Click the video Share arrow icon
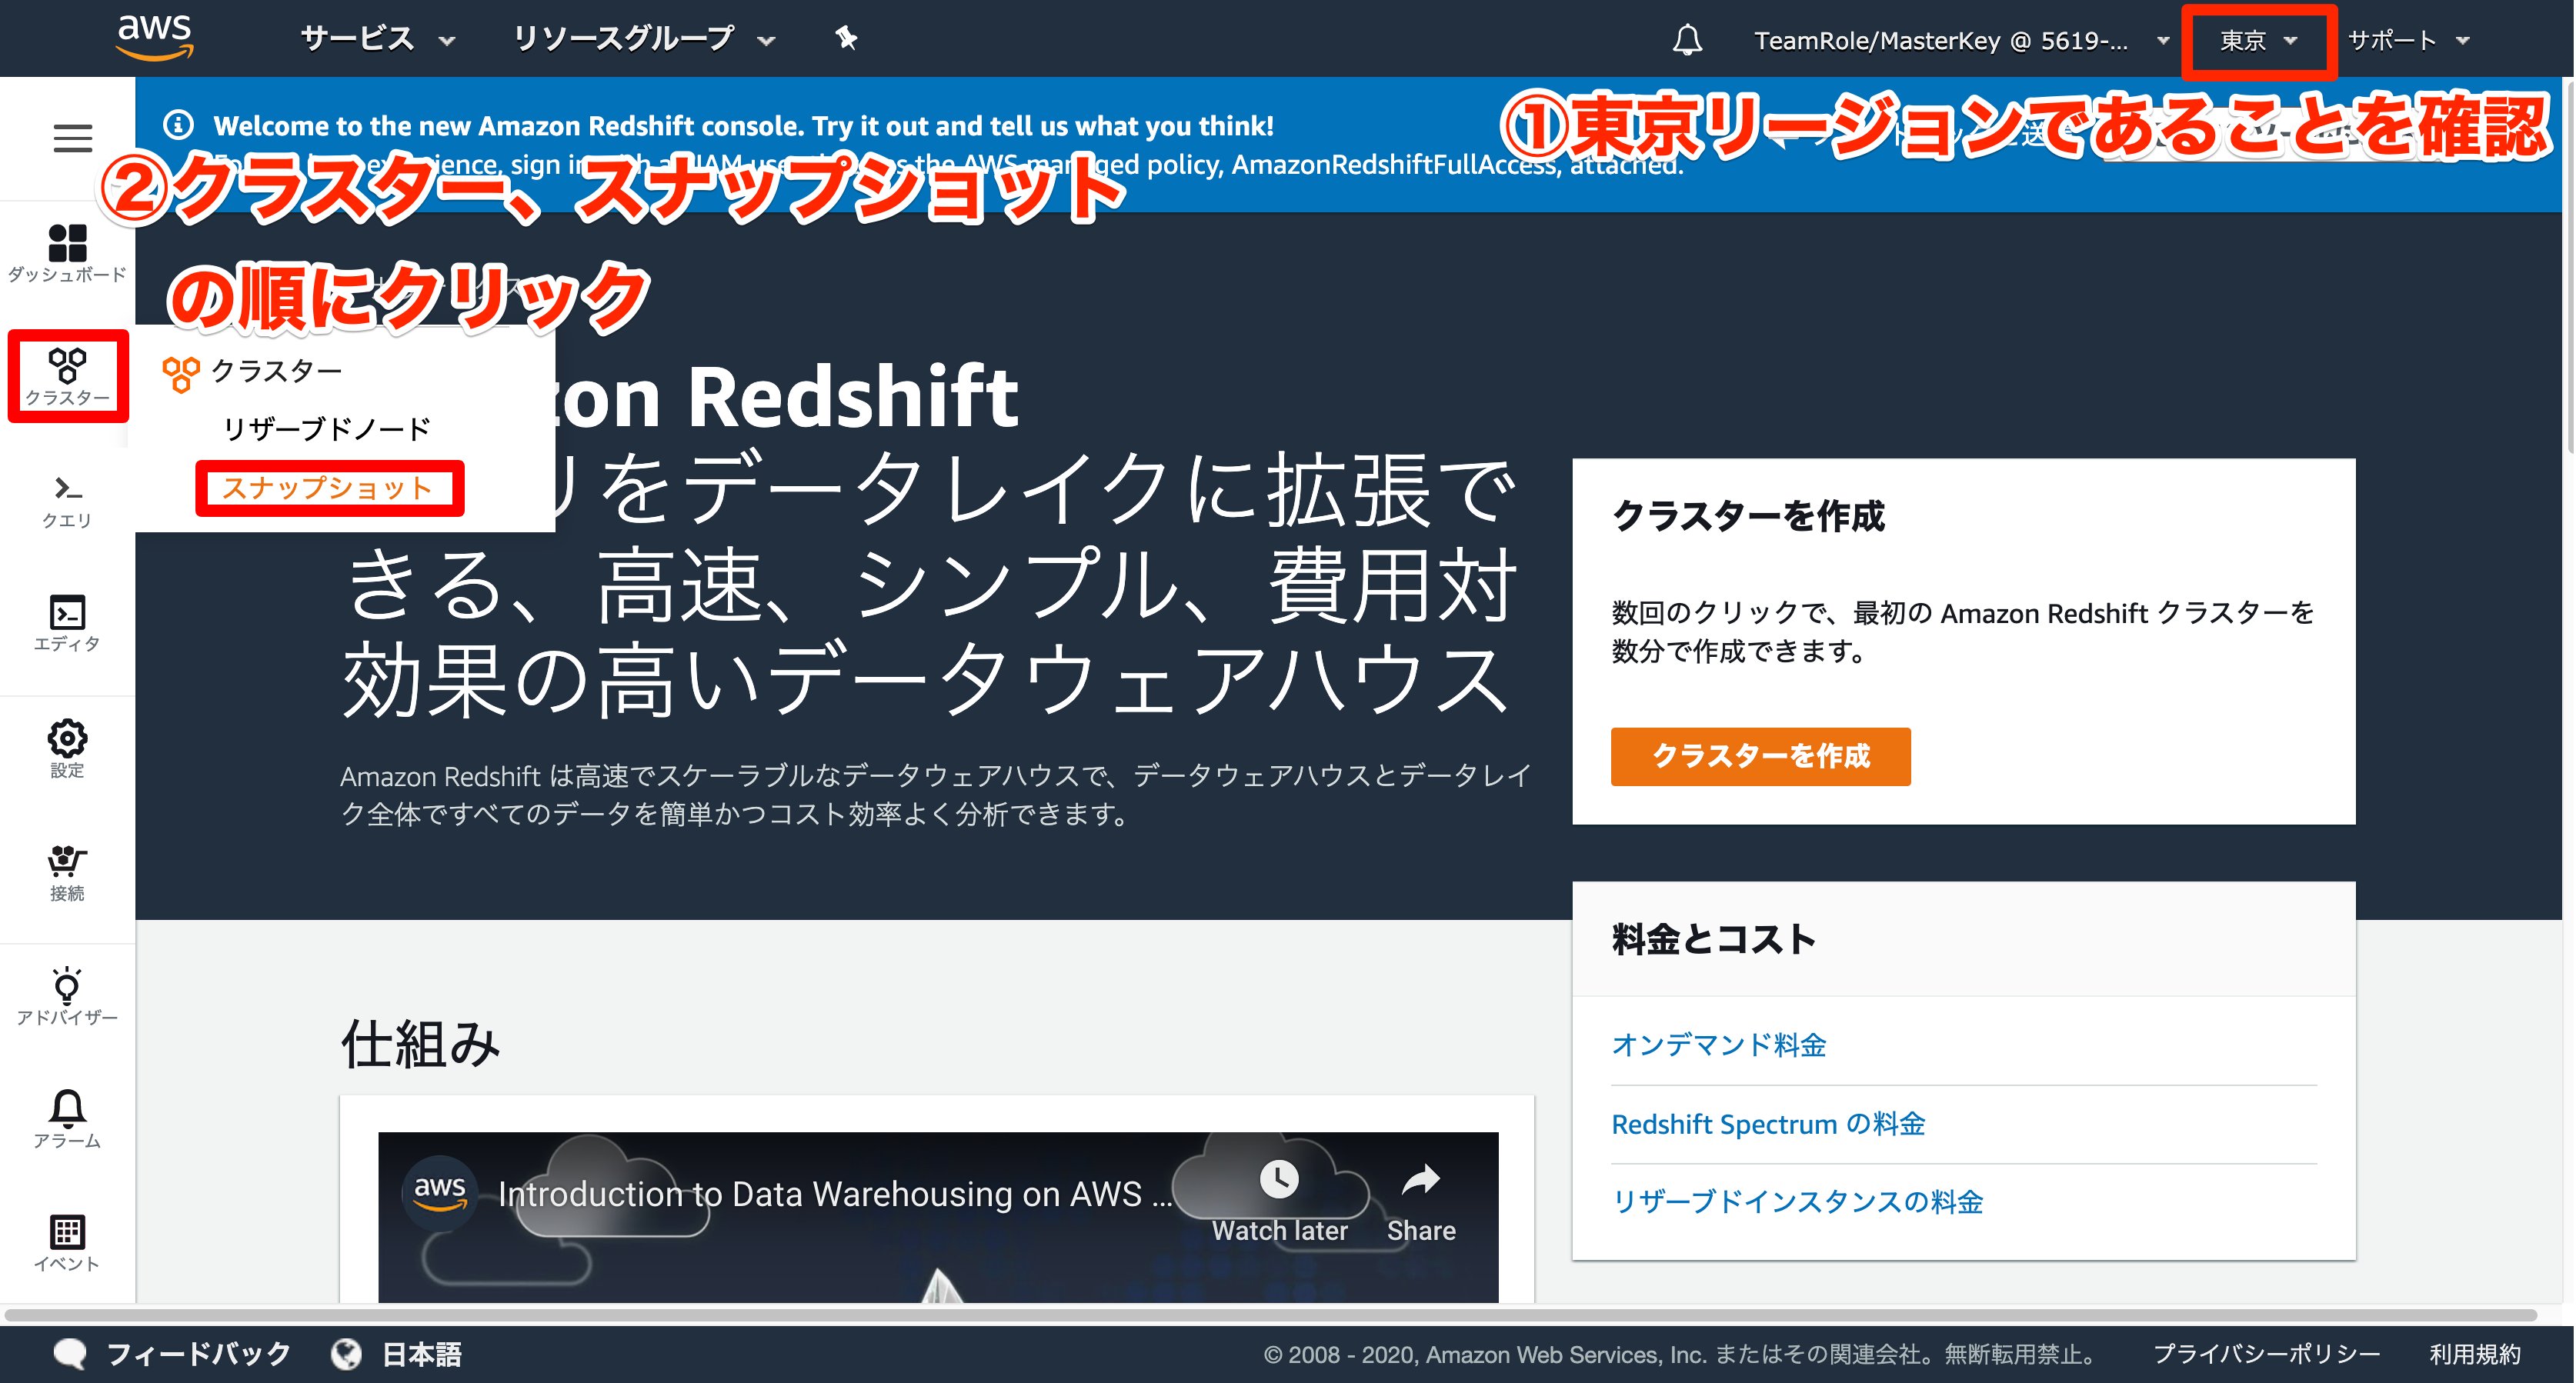 pos(1420,1181)
